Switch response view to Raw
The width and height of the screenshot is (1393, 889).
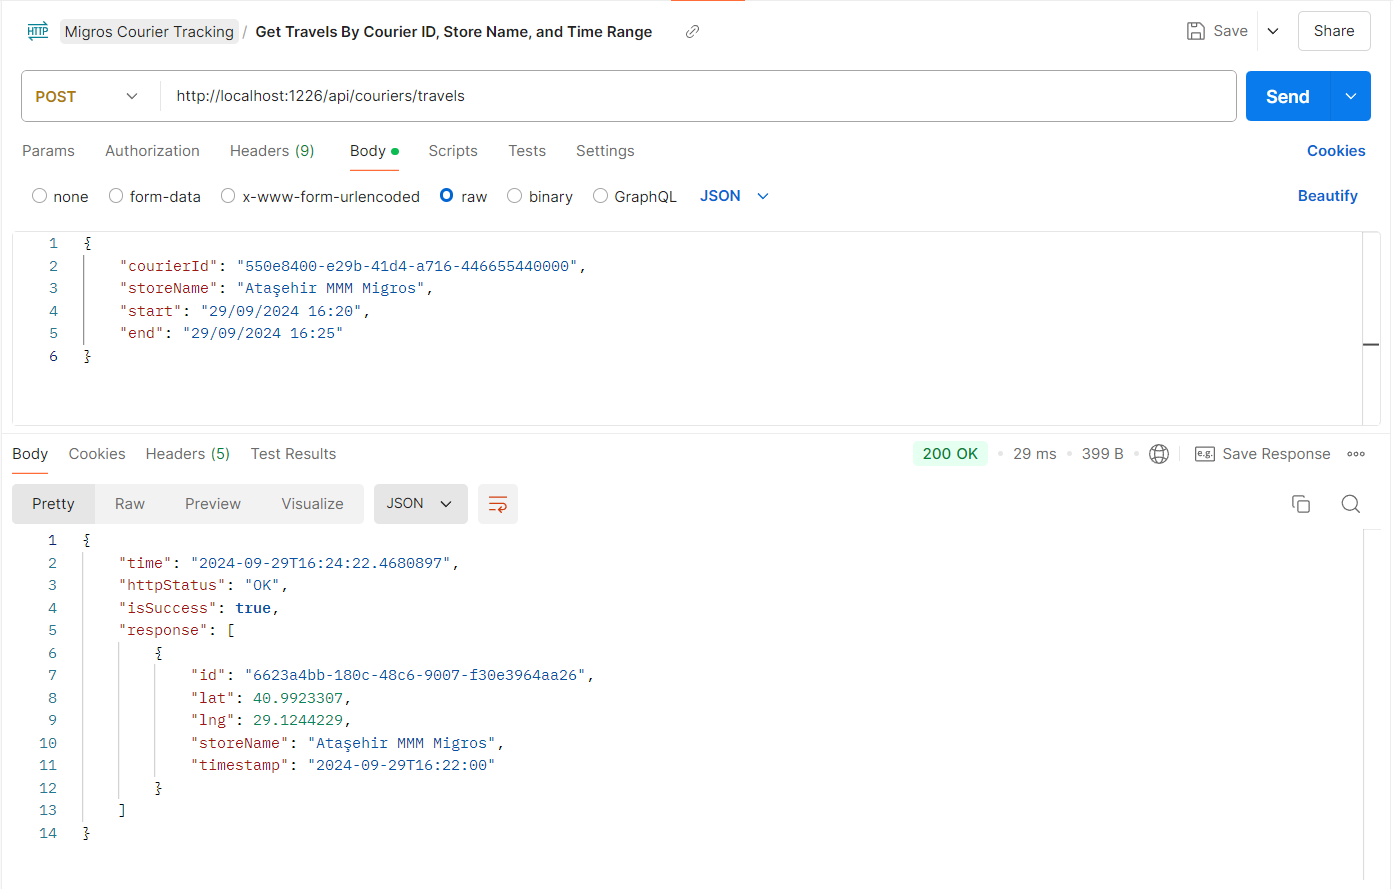pos(130,504)
